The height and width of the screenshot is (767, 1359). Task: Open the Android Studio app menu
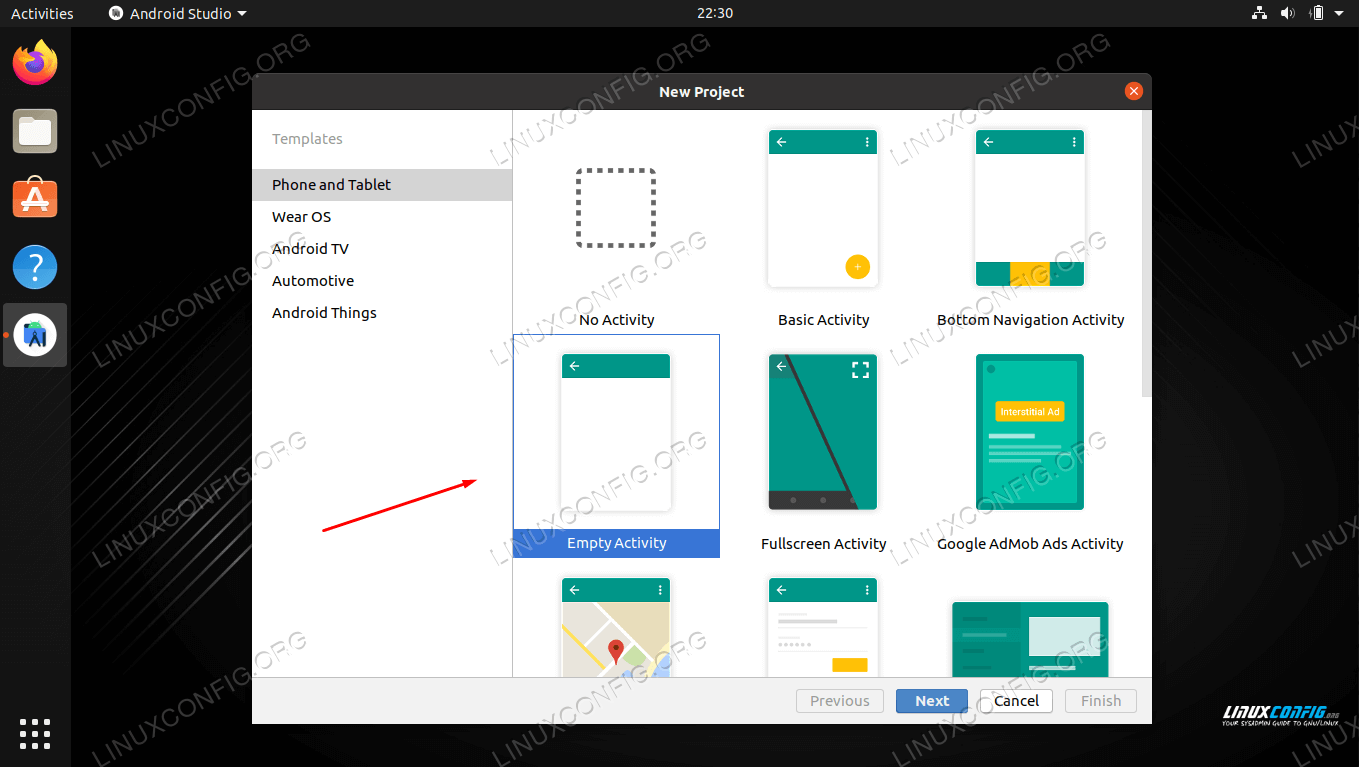(x=178, y=13)
